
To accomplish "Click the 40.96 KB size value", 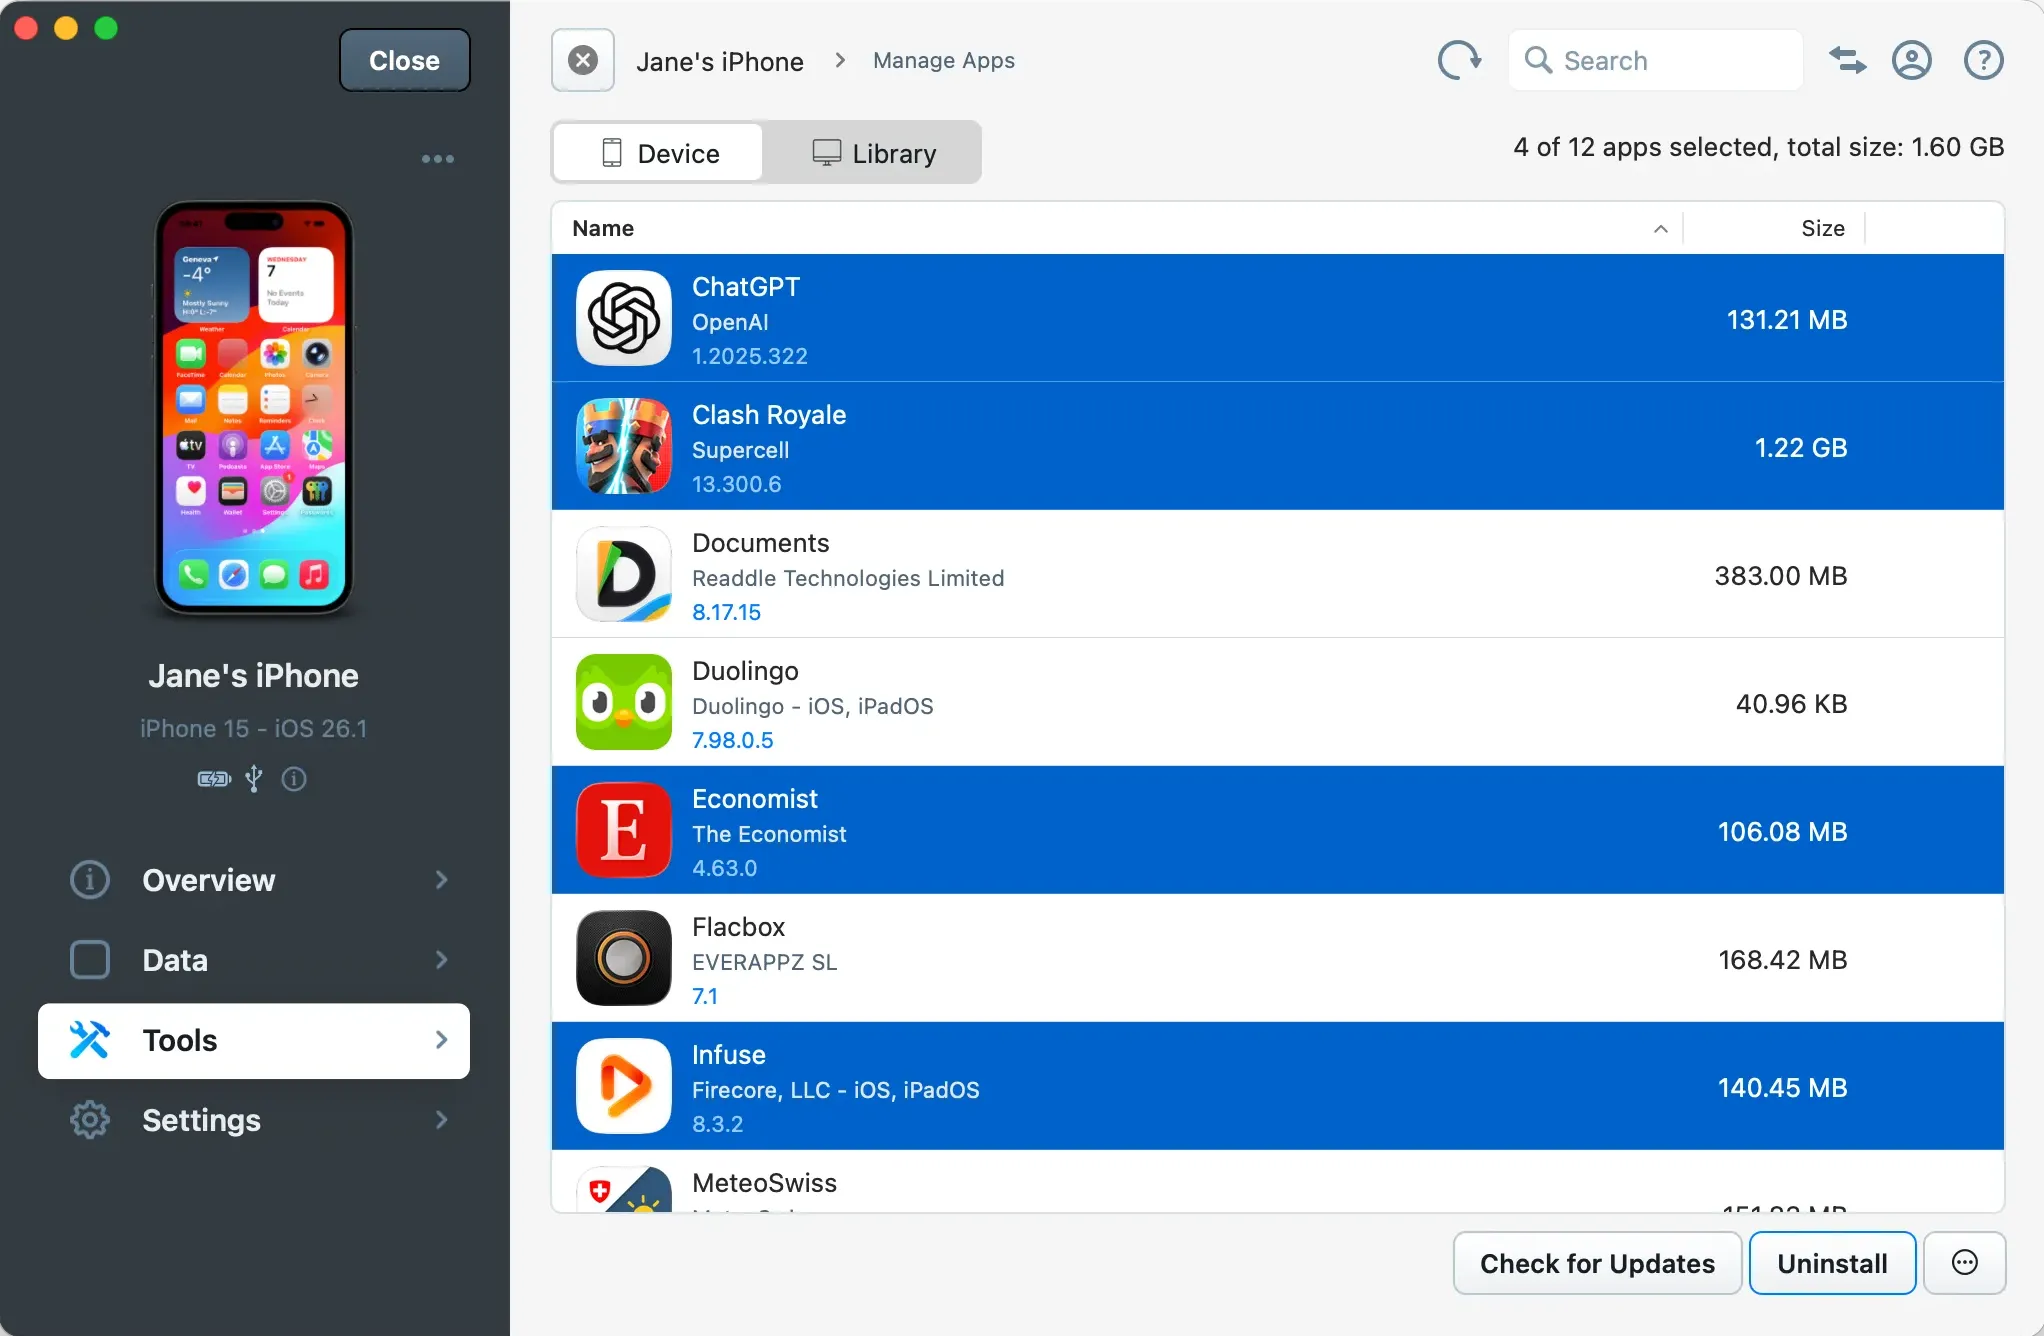I will pyautogui.click(x=1791, y=703).
